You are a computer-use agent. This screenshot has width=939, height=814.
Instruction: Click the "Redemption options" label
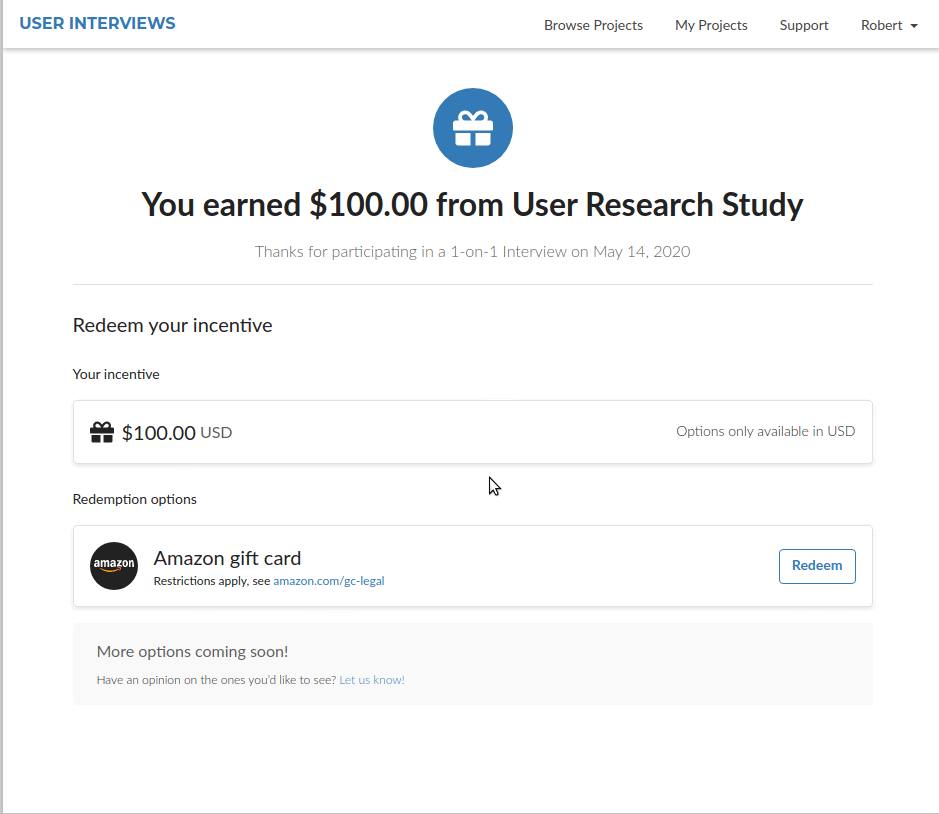click(135, 499)
